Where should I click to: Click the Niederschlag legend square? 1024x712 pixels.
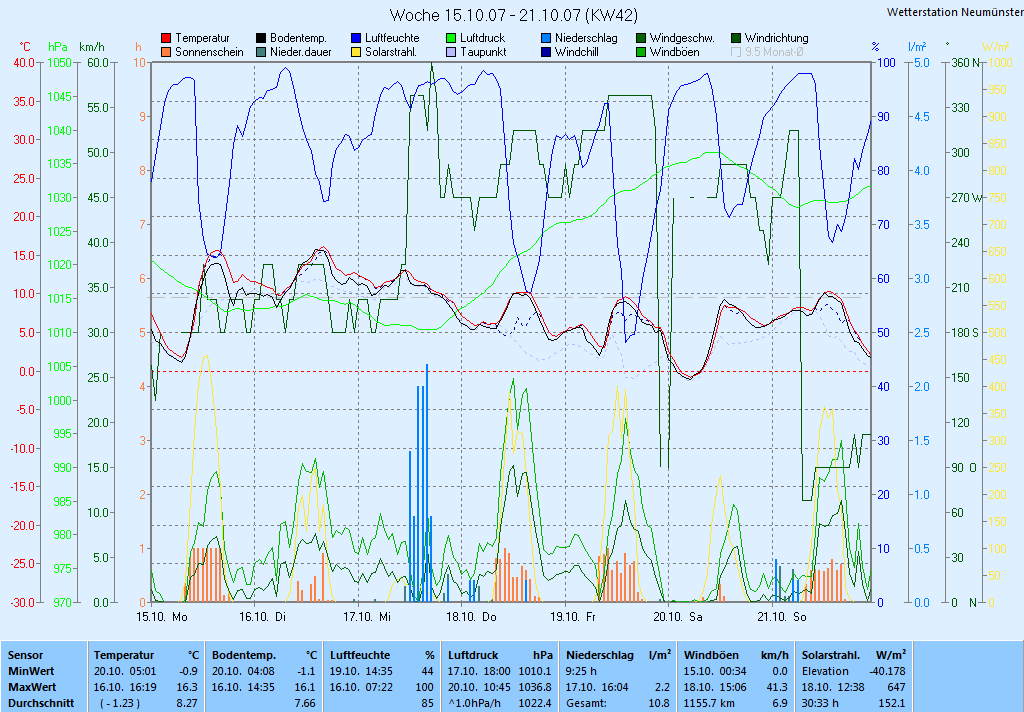tap(546, 38)
